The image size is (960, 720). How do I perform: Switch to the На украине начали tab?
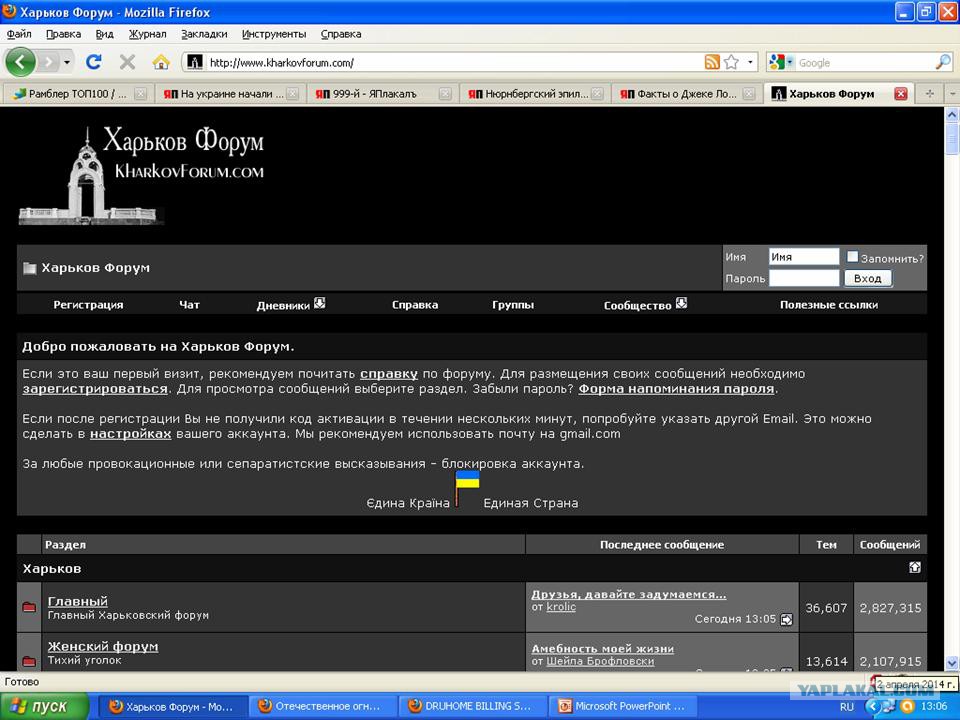pos(230,94)
